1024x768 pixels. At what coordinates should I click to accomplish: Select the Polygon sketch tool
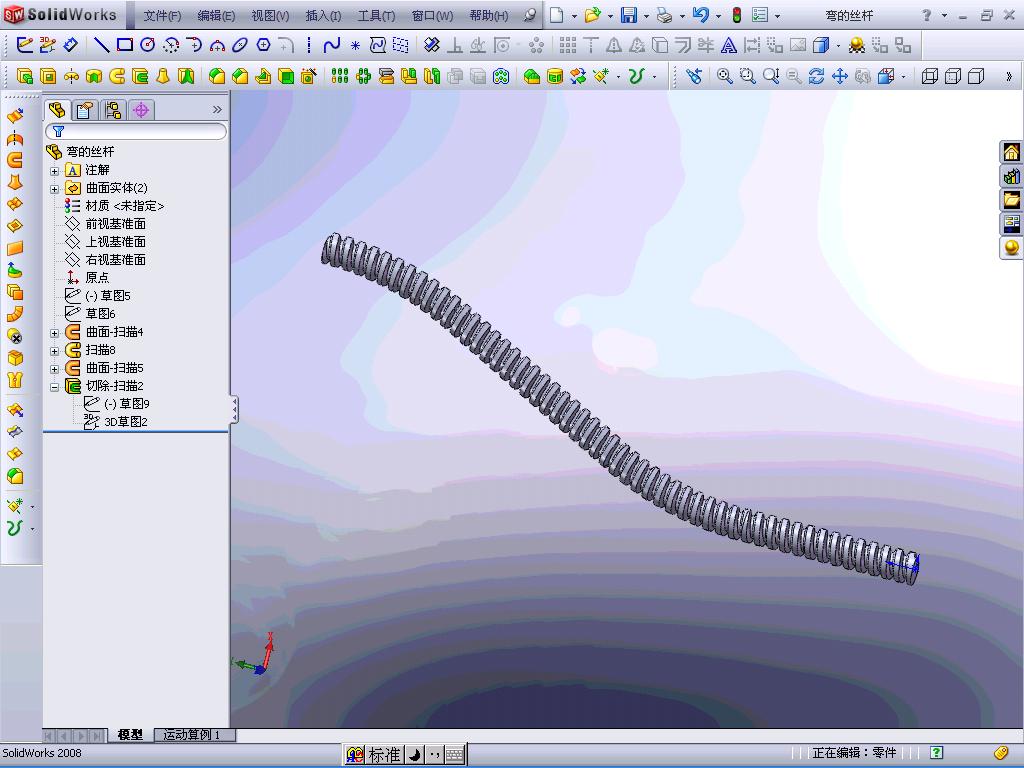[263, 45]
